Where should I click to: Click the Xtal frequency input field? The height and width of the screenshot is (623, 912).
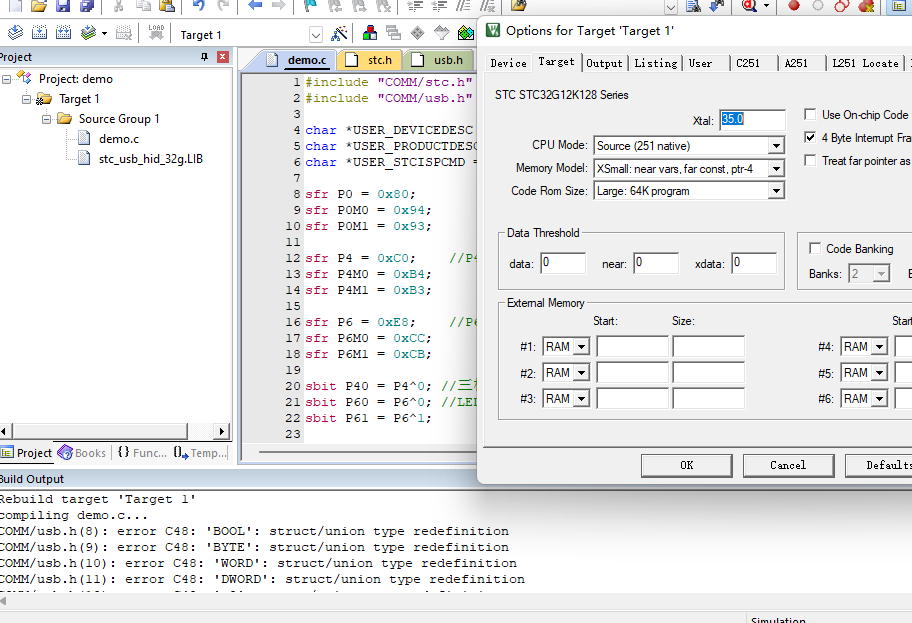coord(752,120)
